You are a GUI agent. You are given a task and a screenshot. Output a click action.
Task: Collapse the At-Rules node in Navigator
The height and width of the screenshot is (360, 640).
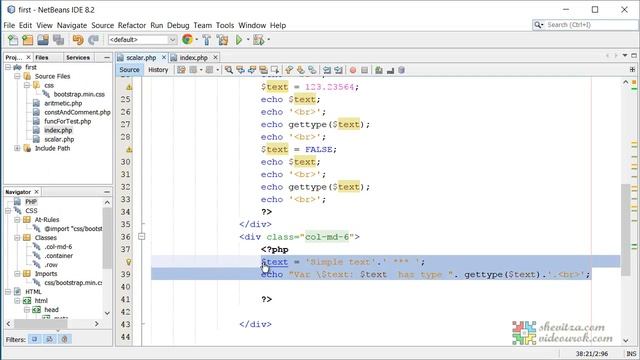pyautogui.click(x=17, y=220)
